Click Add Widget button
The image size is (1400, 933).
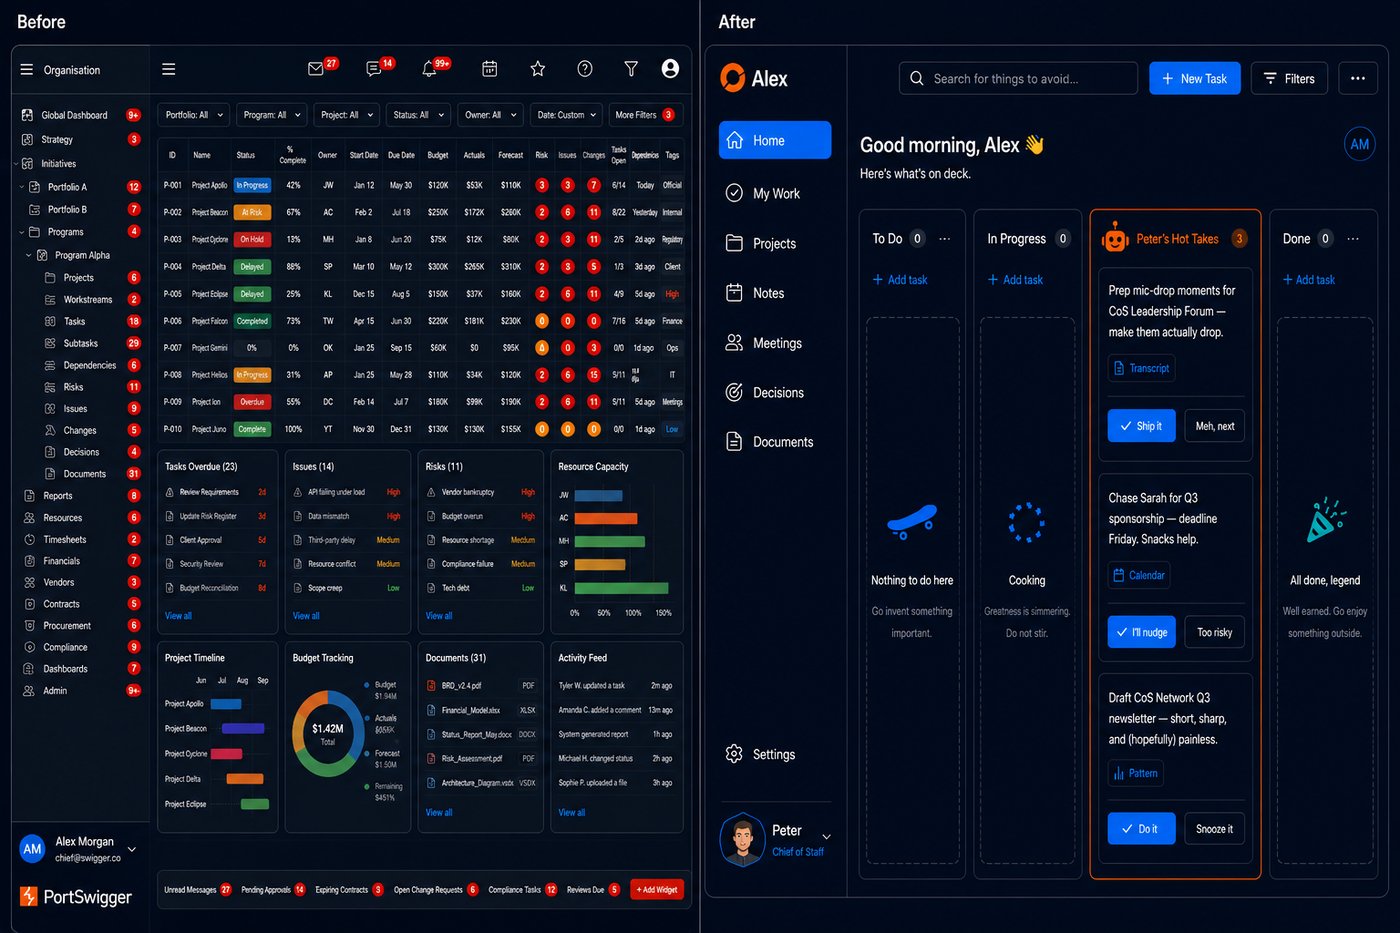[657, 889]
